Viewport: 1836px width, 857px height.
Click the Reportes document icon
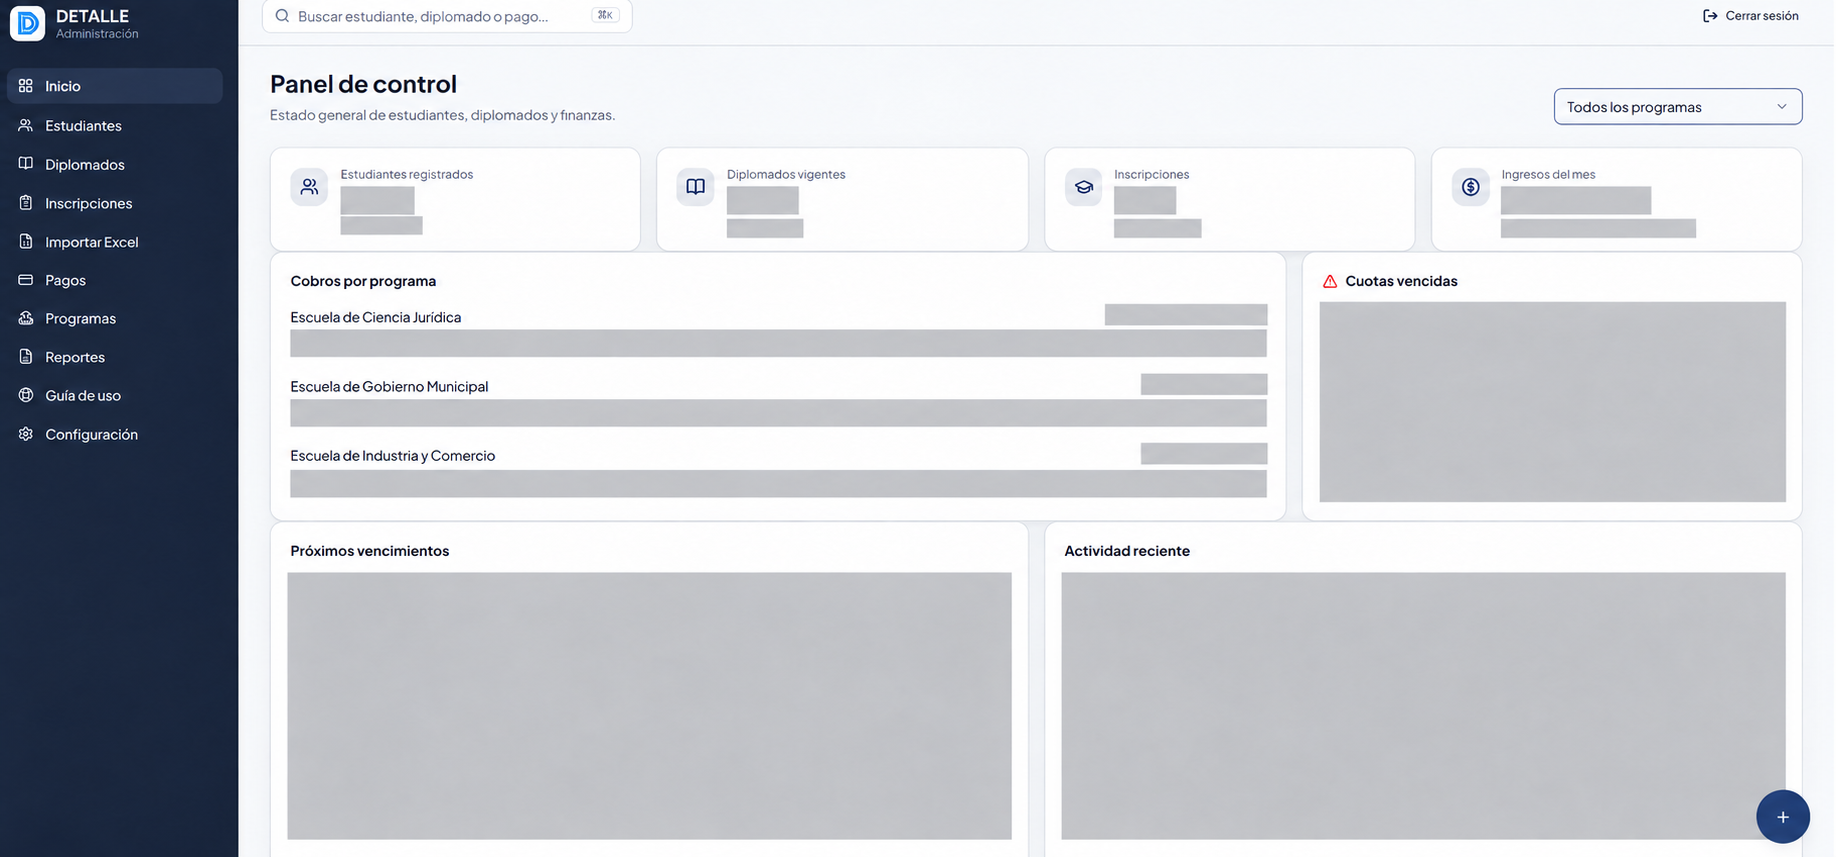pos(26,357)
